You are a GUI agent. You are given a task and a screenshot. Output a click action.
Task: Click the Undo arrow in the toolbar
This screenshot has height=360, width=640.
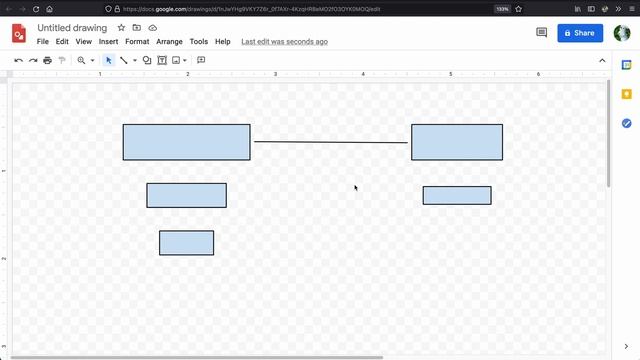point(18,60)
